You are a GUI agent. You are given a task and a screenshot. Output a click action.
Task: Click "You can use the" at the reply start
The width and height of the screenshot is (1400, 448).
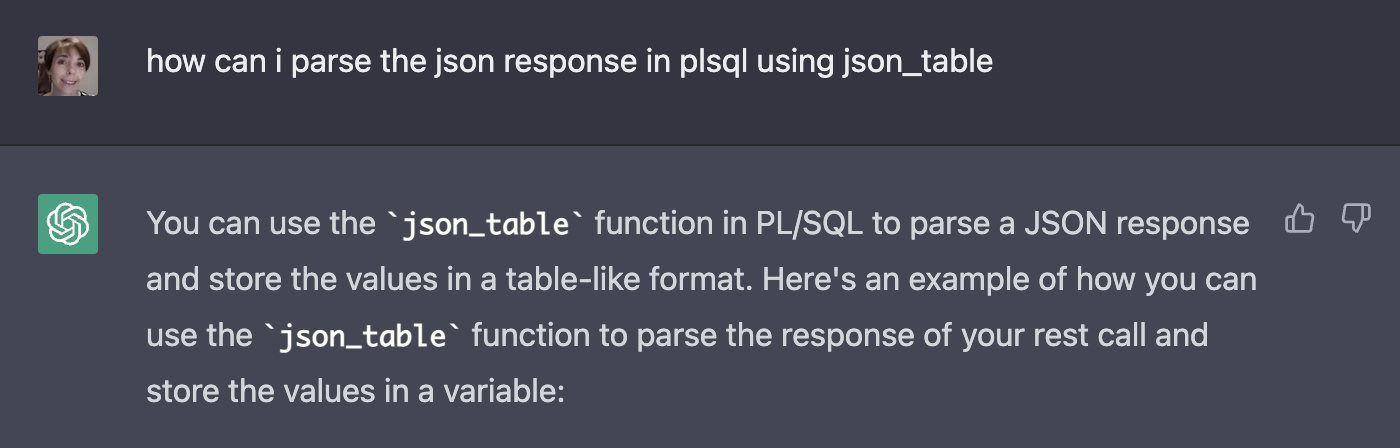[260, 223]
